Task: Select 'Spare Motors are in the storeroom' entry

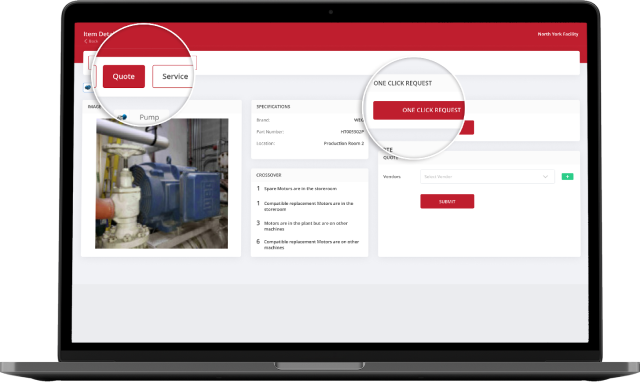Action: point(300,189)
